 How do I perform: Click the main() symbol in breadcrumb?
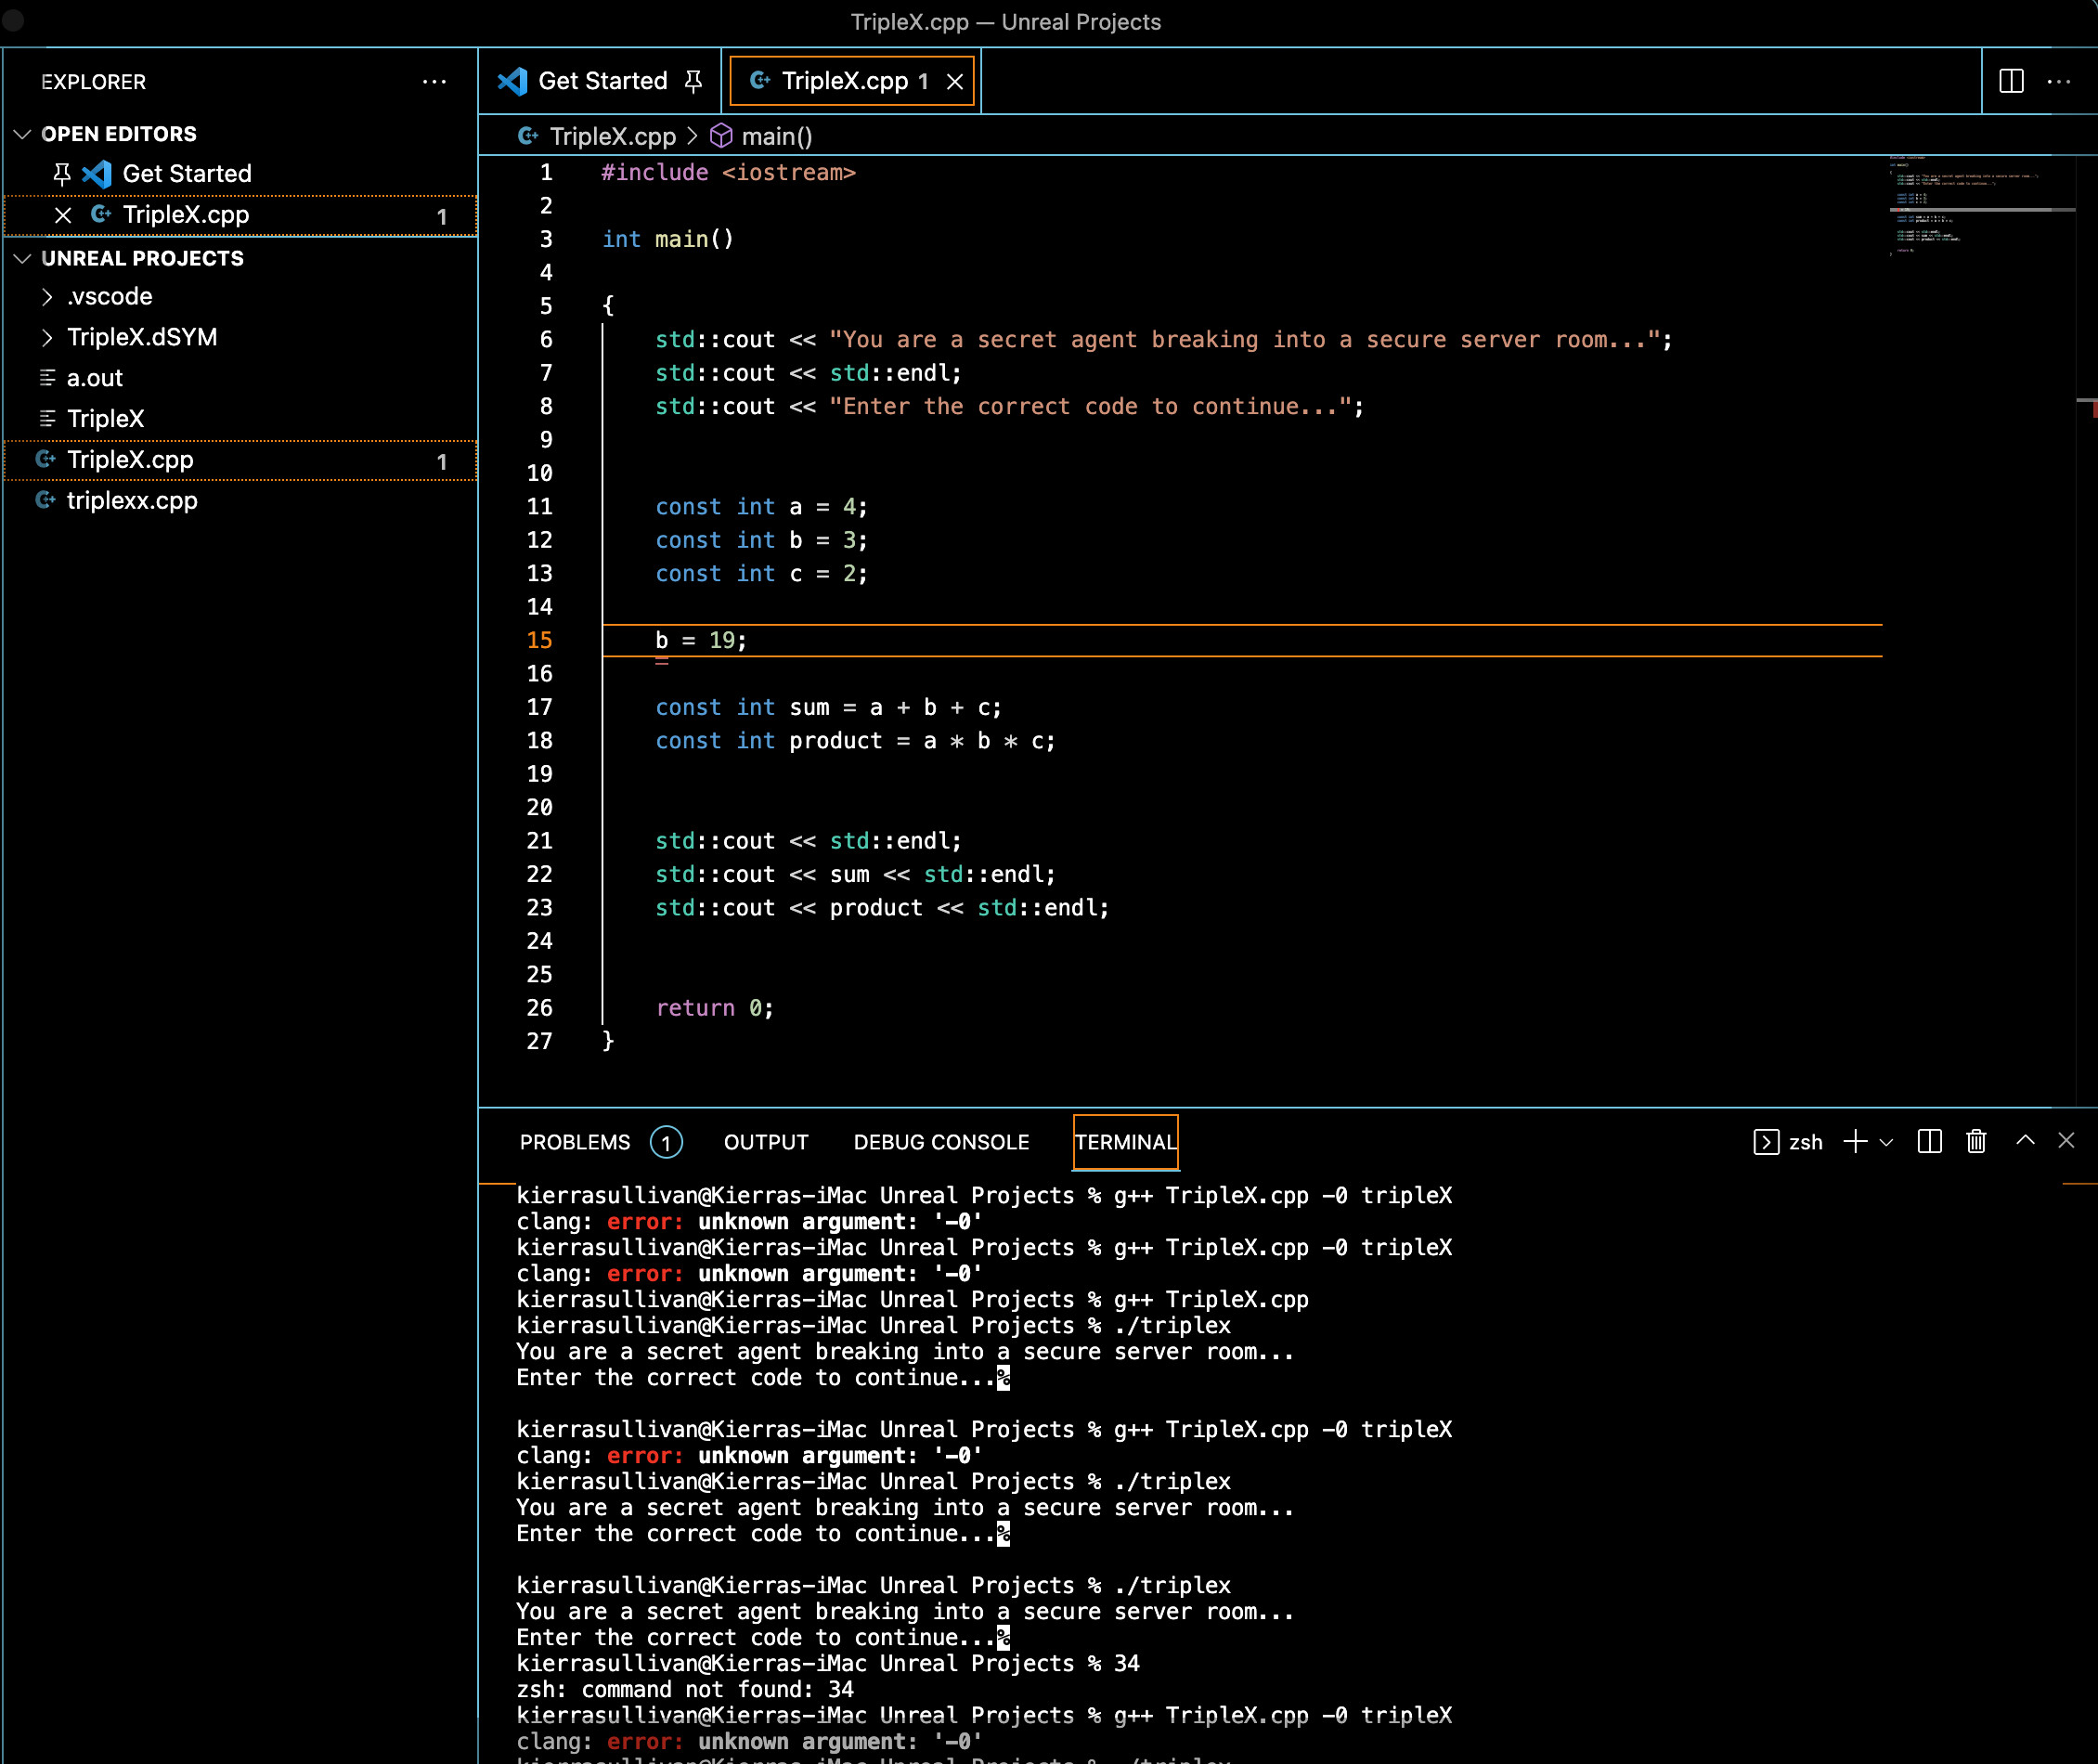(x=776, y=136)
